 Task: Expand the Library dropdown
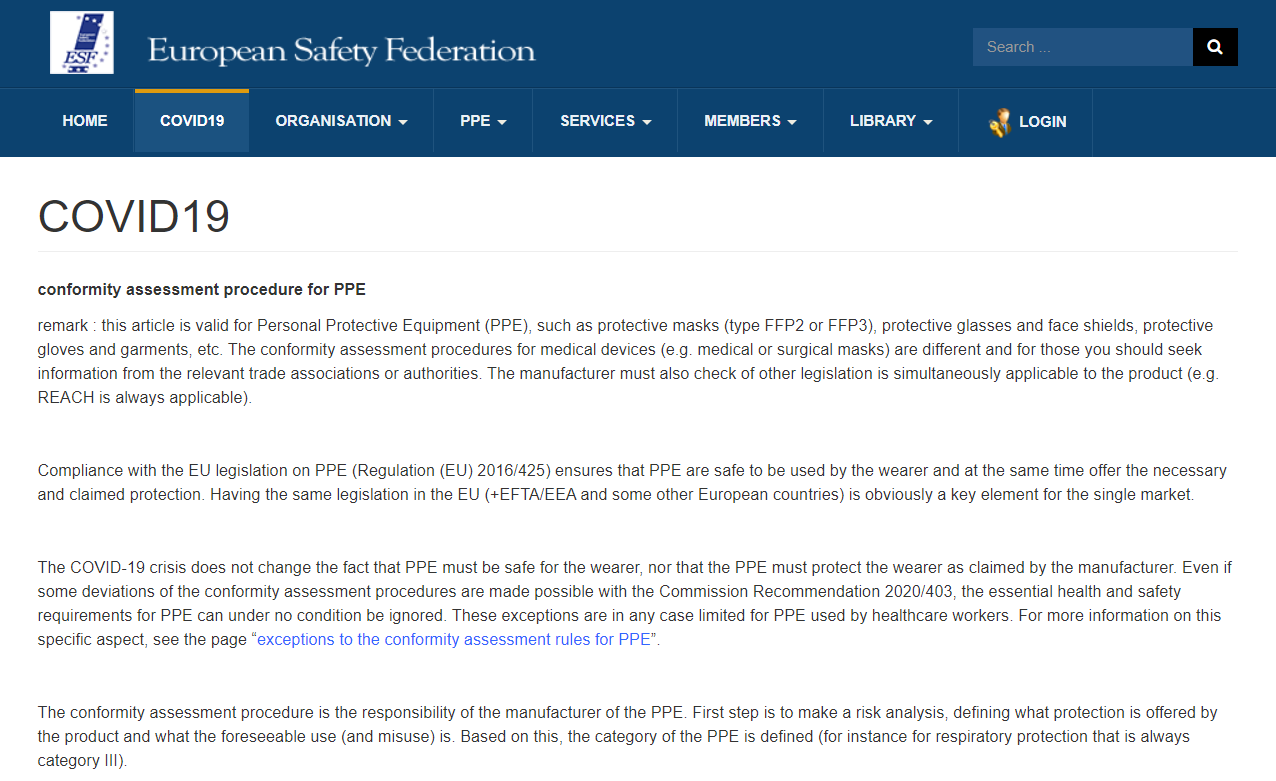point(883,121)
